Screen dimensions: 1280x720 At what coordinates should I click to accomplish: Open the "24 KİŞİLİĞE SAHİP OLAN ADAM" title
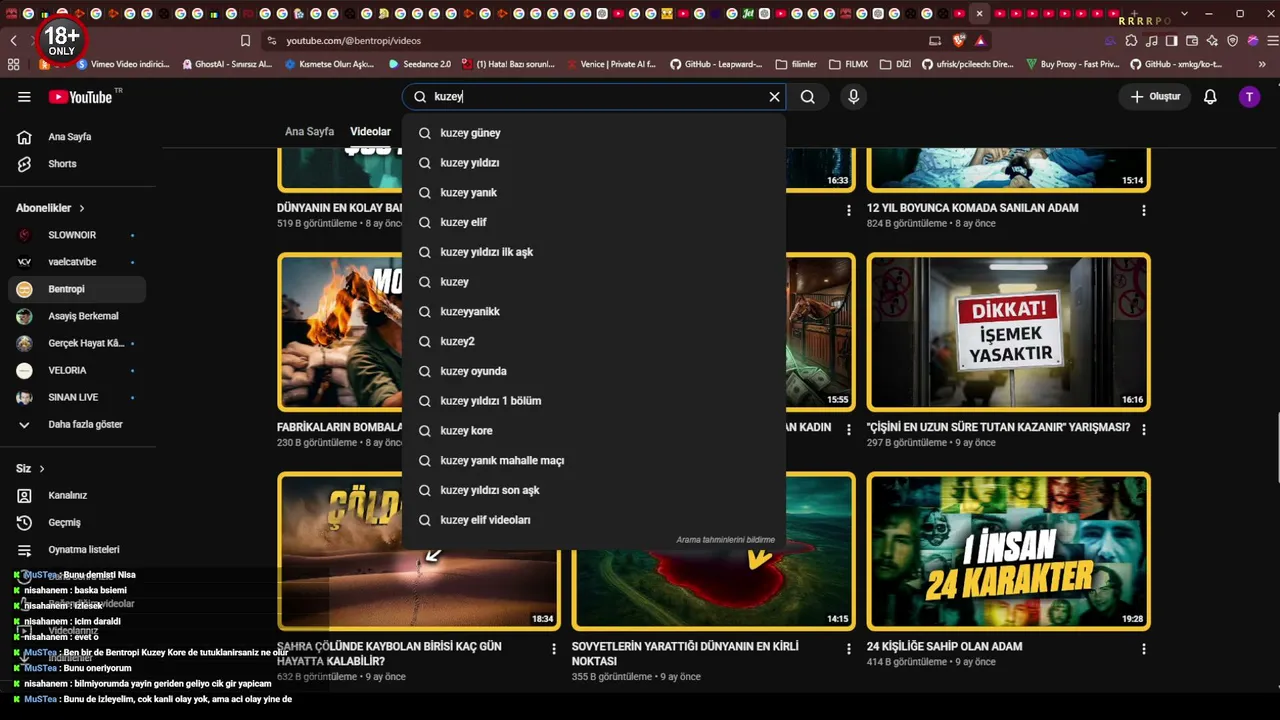(x=944, y=646)
